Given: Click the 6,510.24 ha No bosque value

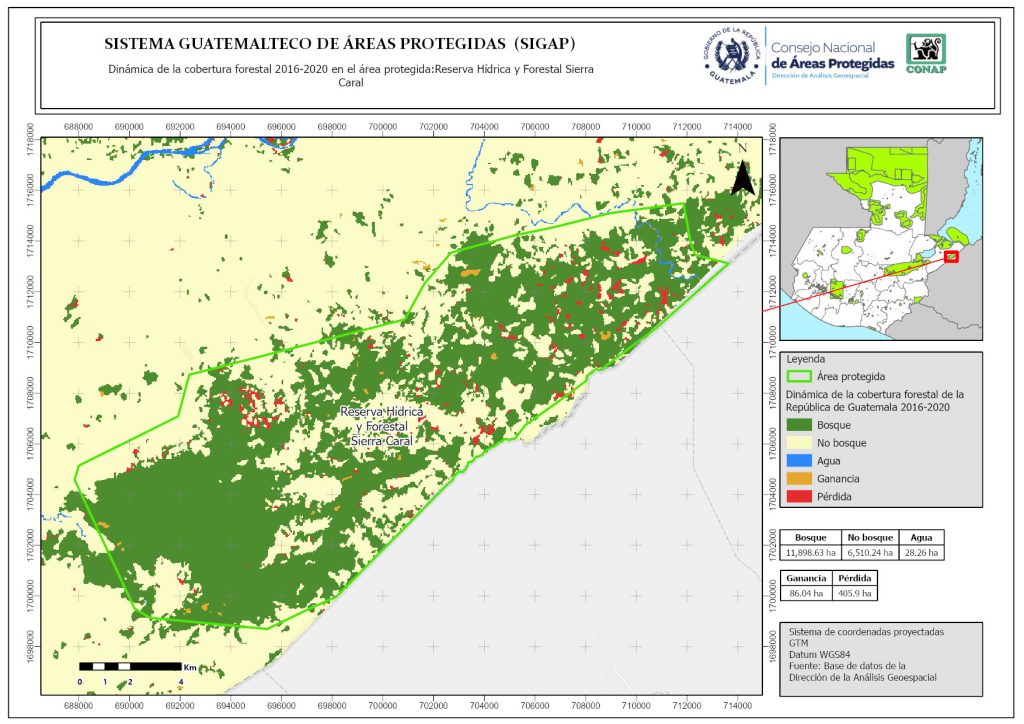Looking at the screenshot, I should tap(868, 552).
